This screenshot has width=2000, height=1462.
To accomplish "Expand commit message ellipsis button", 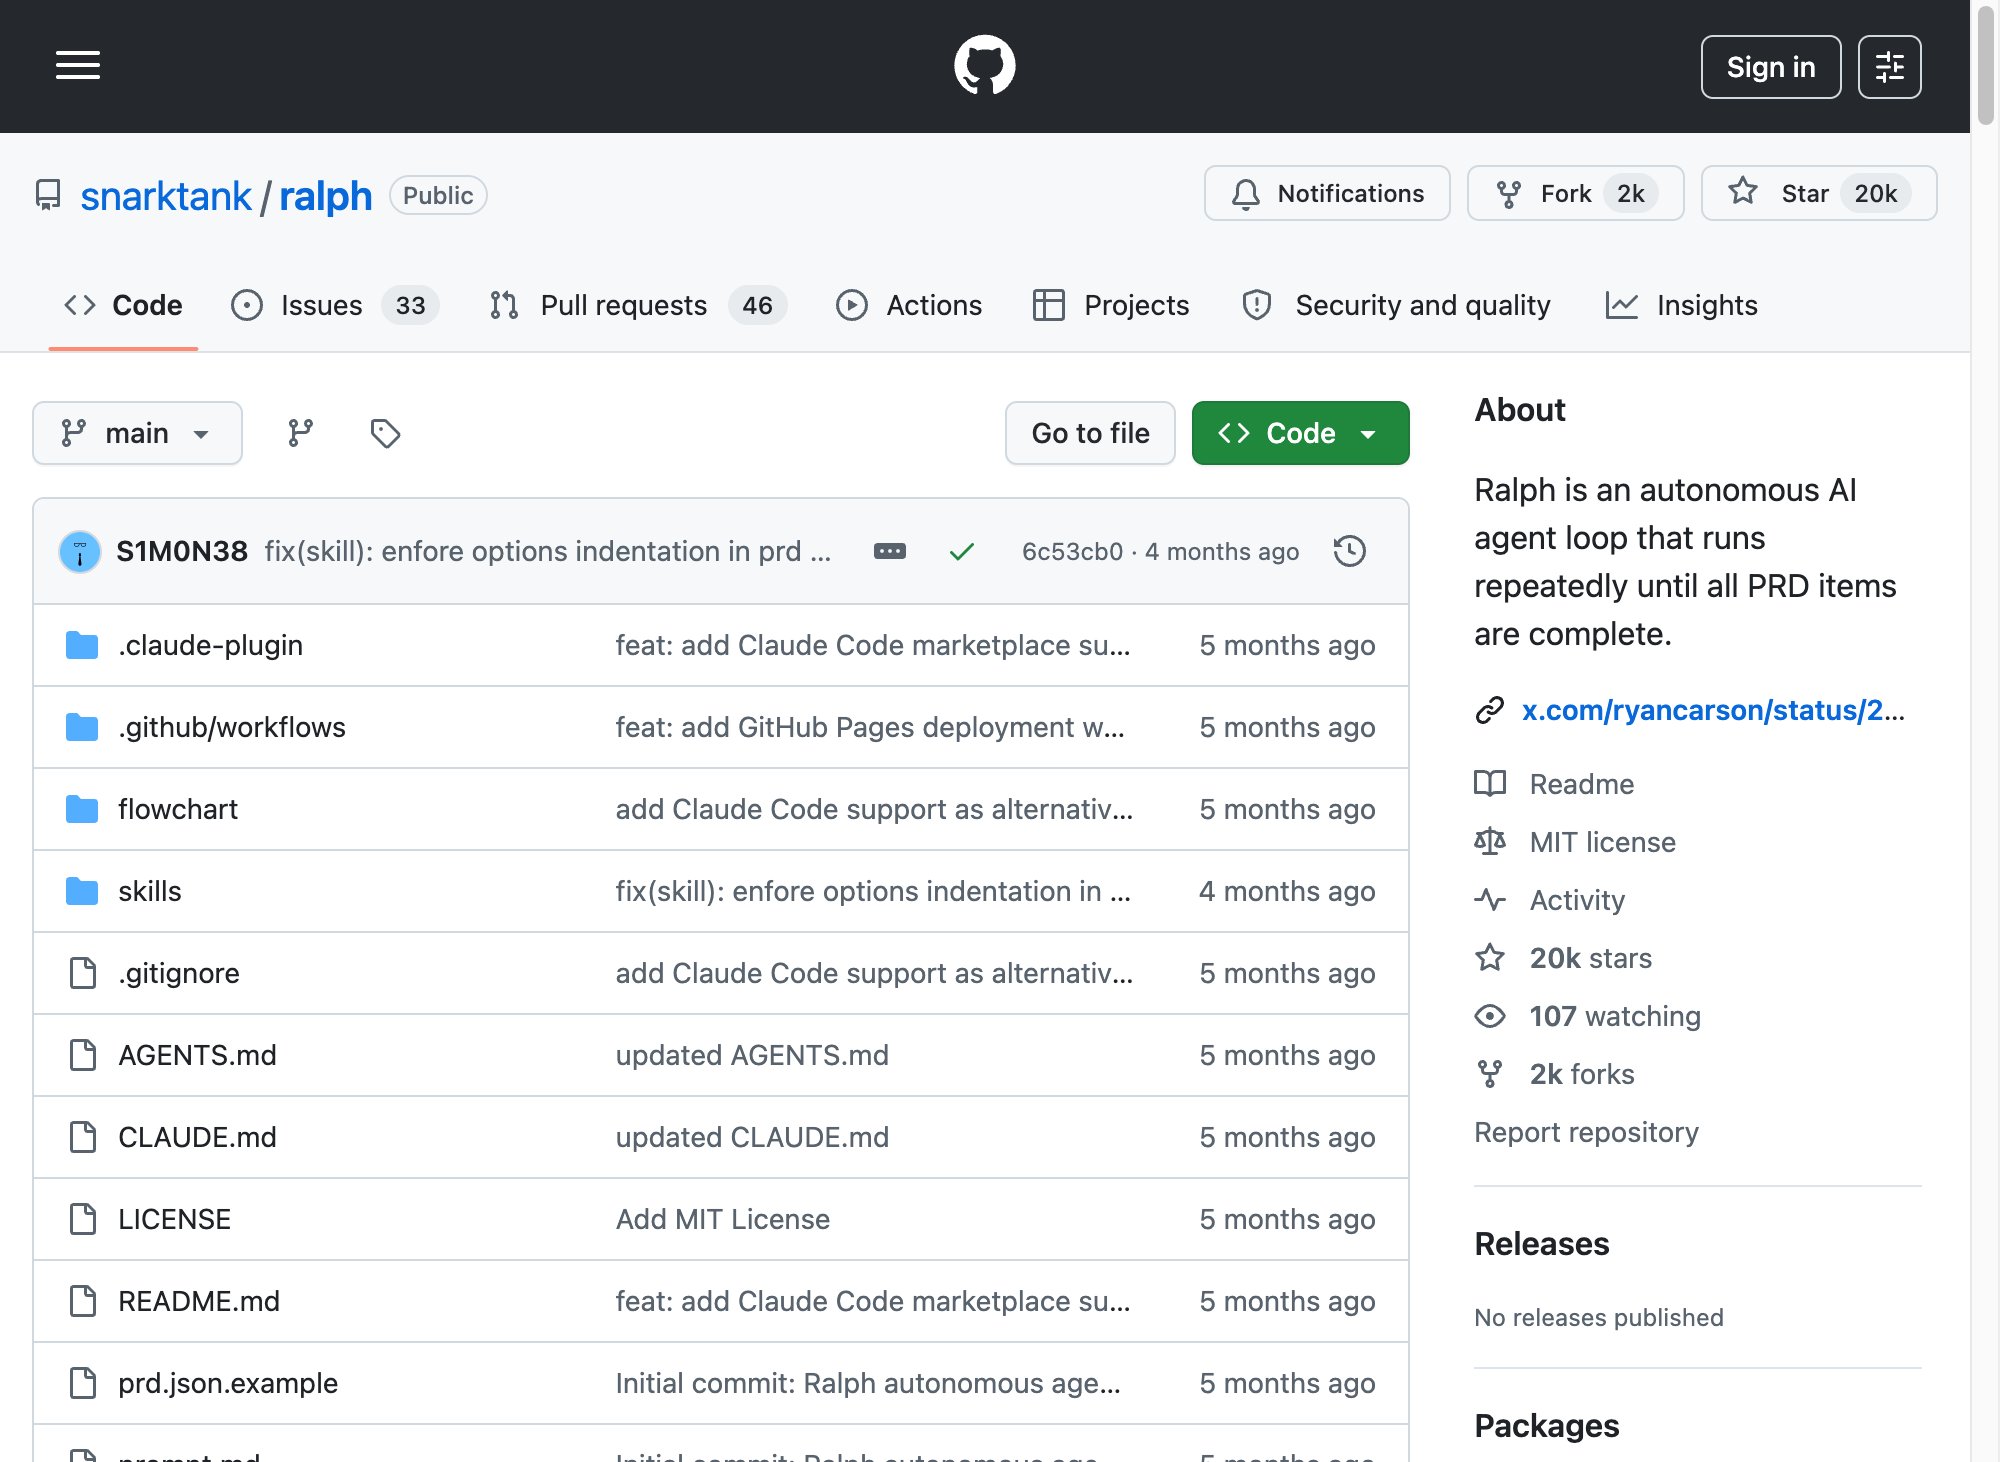I will pos(890,551).
